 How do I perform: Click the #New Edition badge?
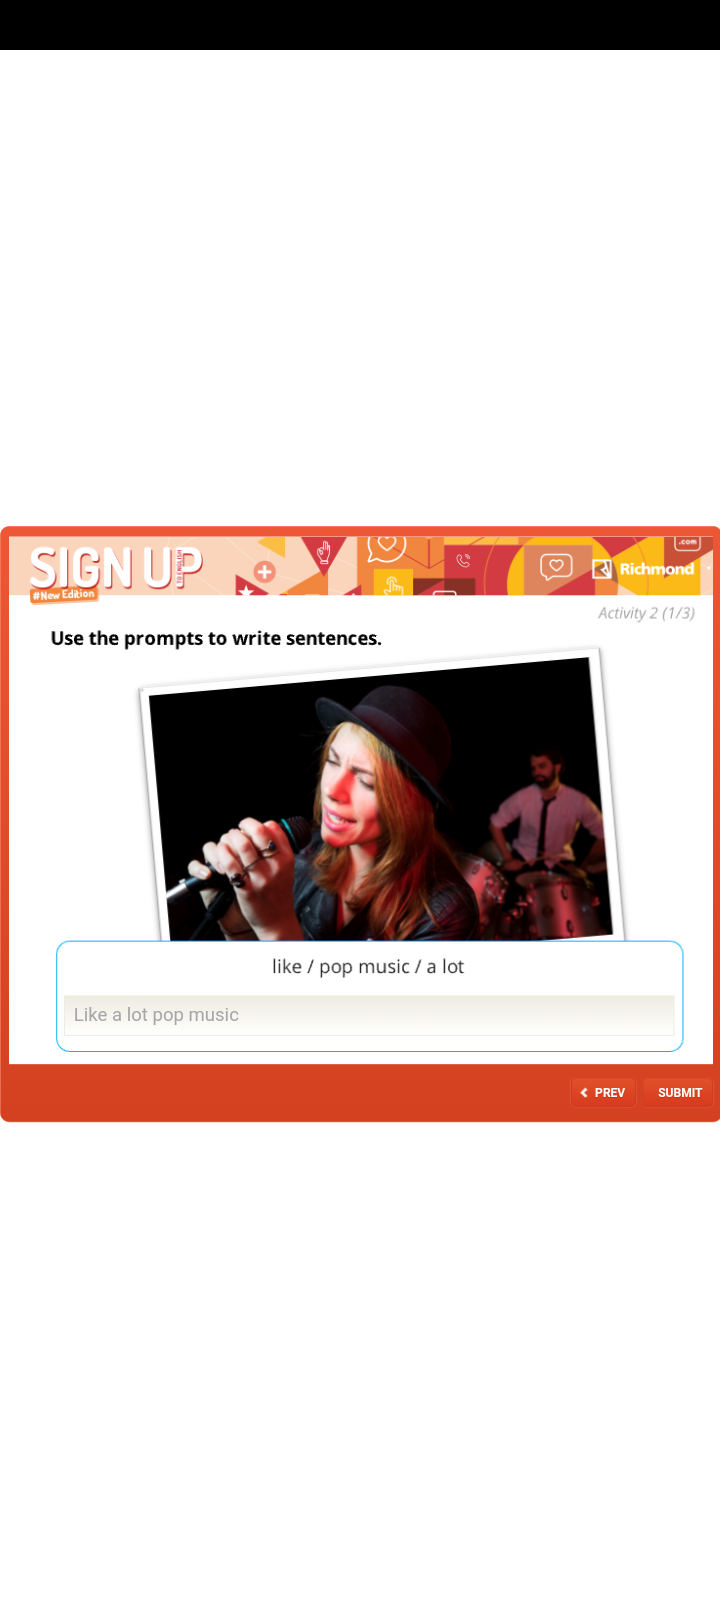tap(64, 595)
